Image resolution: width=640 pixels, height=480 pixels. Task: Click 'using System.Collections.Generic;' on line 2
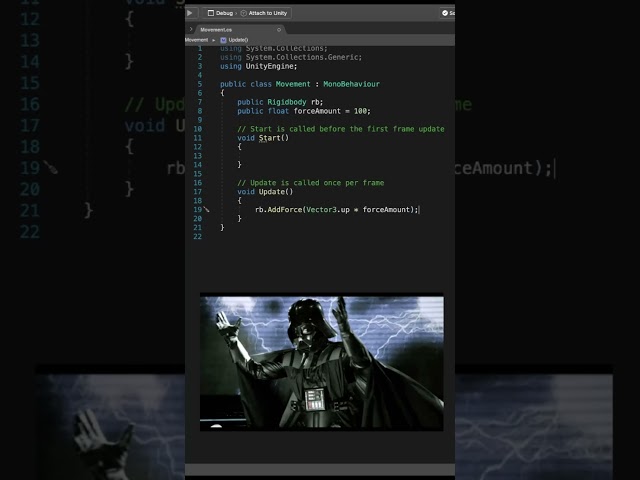coord(291,57)
